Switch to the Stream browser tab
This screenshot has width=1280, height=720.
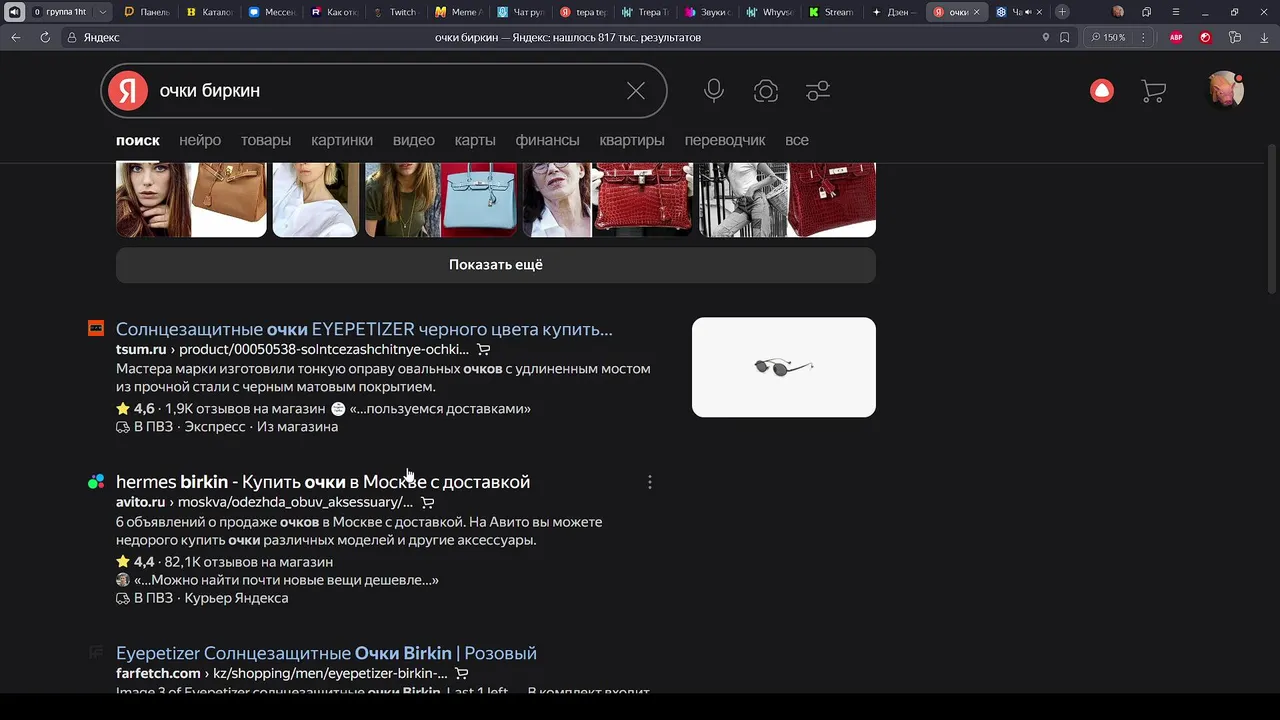[830, 12]
